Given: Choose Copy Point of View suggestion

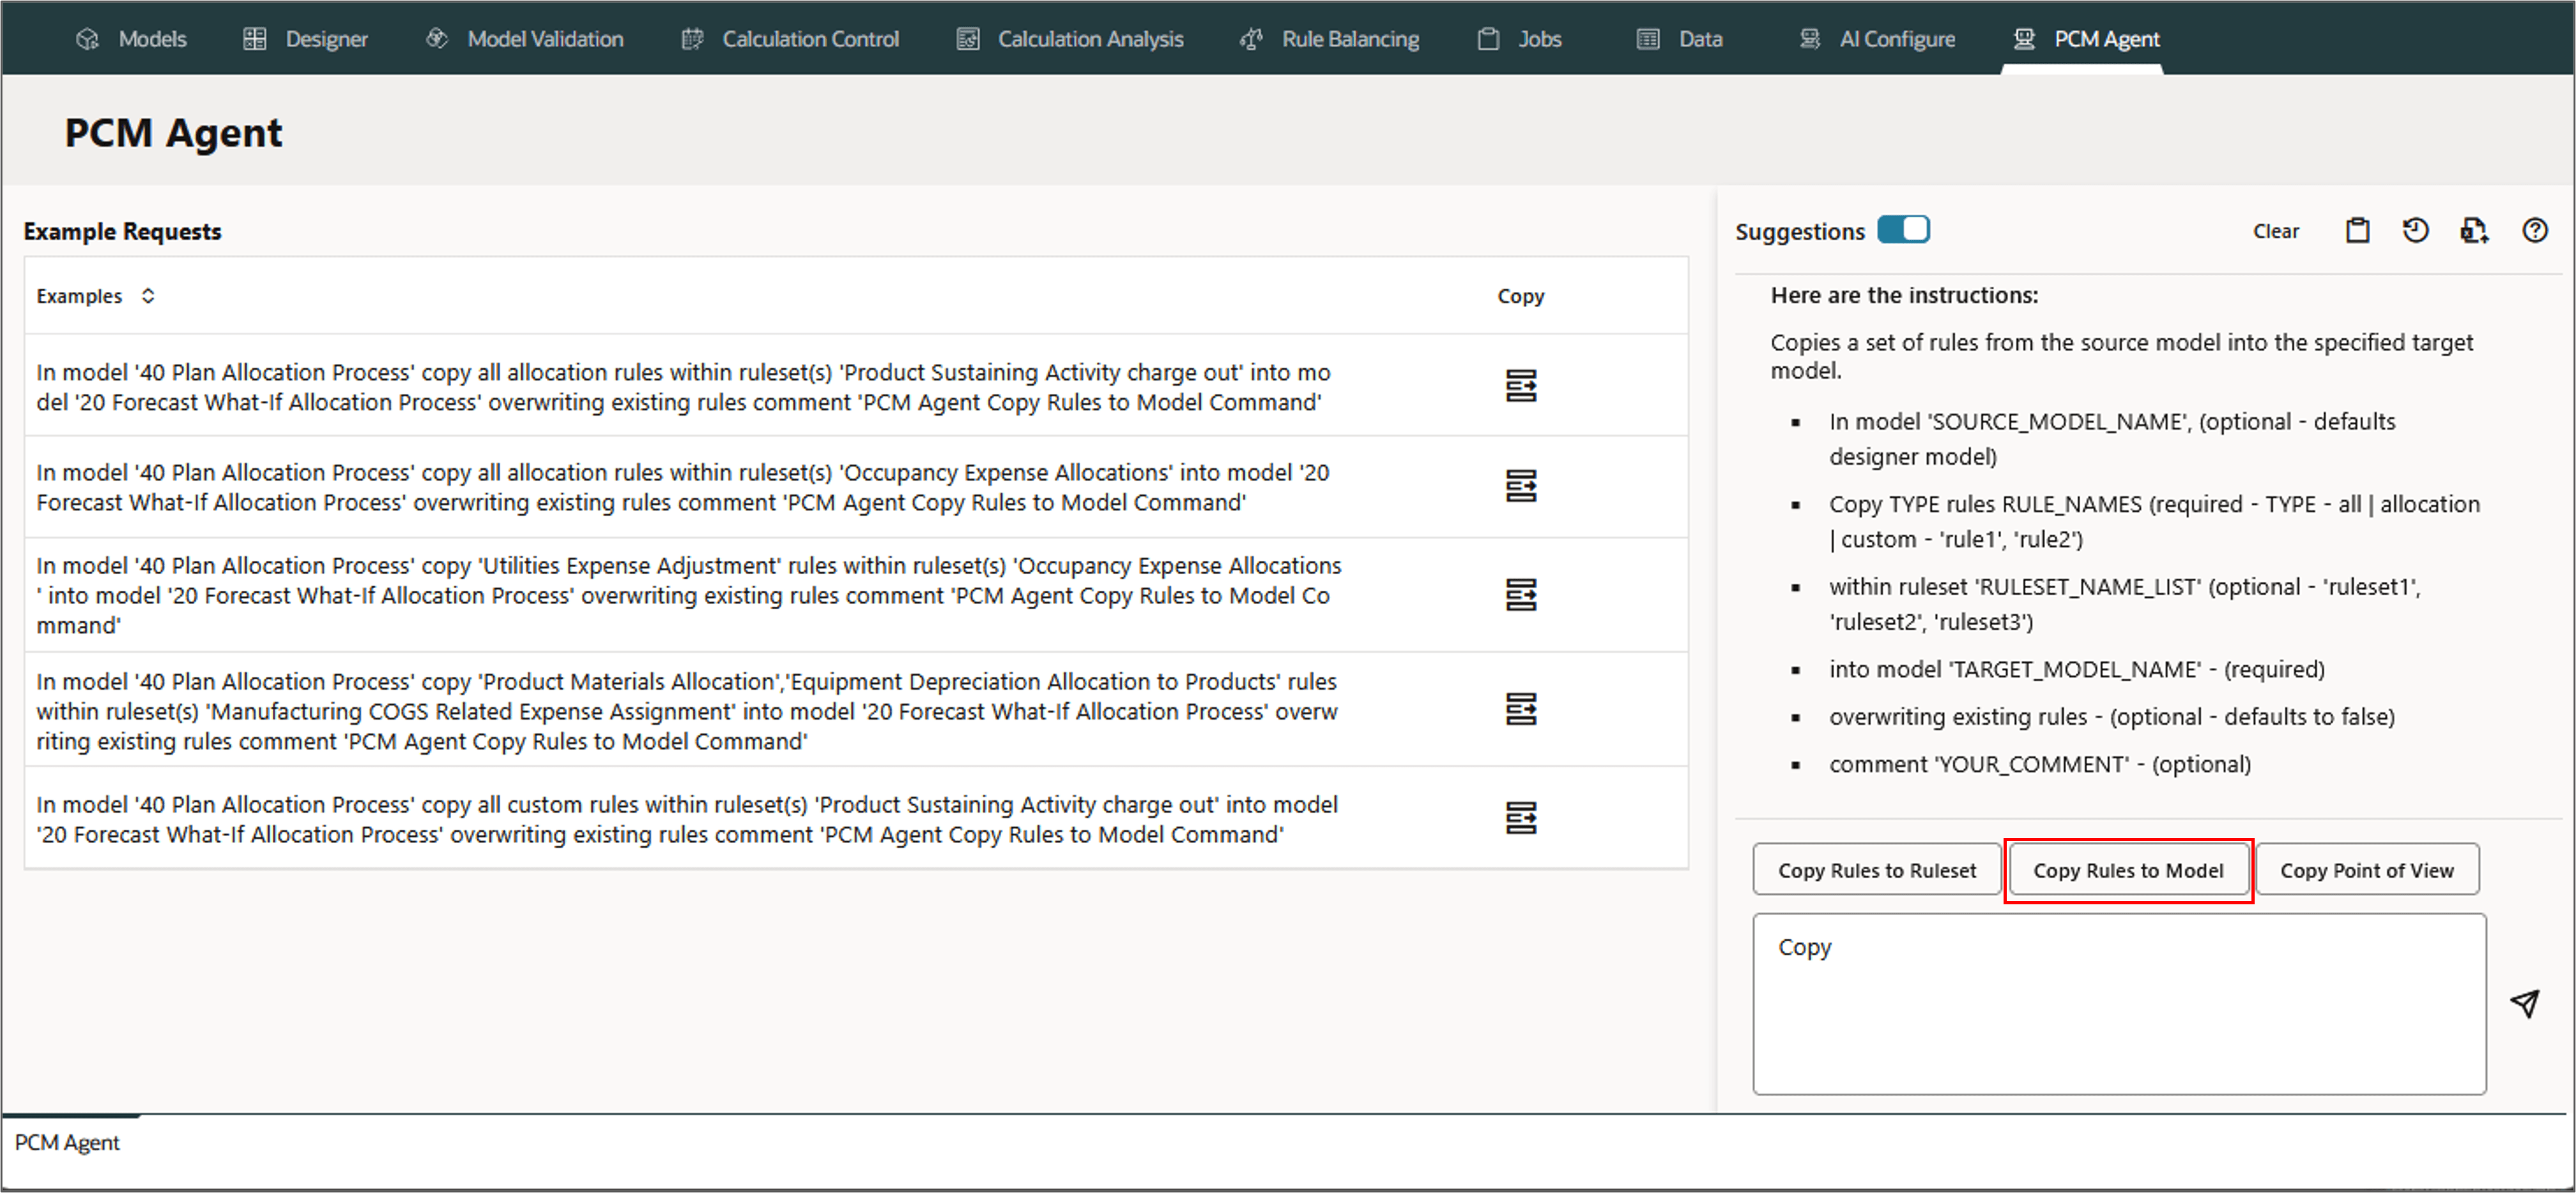Looking at the screenshot, I should tap(2366, 870).
